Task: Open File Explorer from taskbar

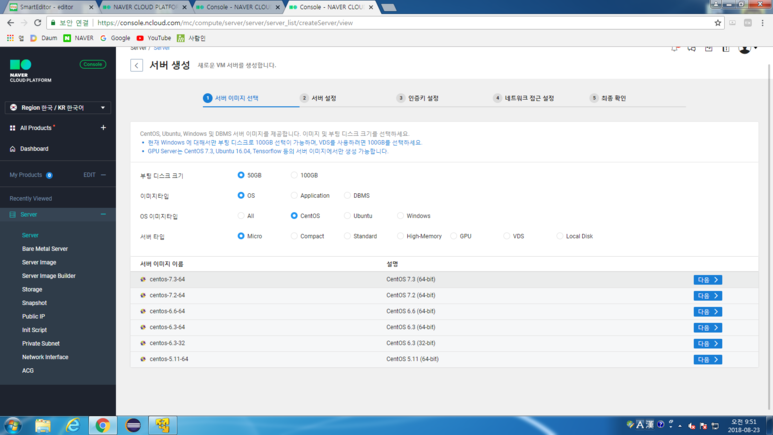Action: [43, 425]
